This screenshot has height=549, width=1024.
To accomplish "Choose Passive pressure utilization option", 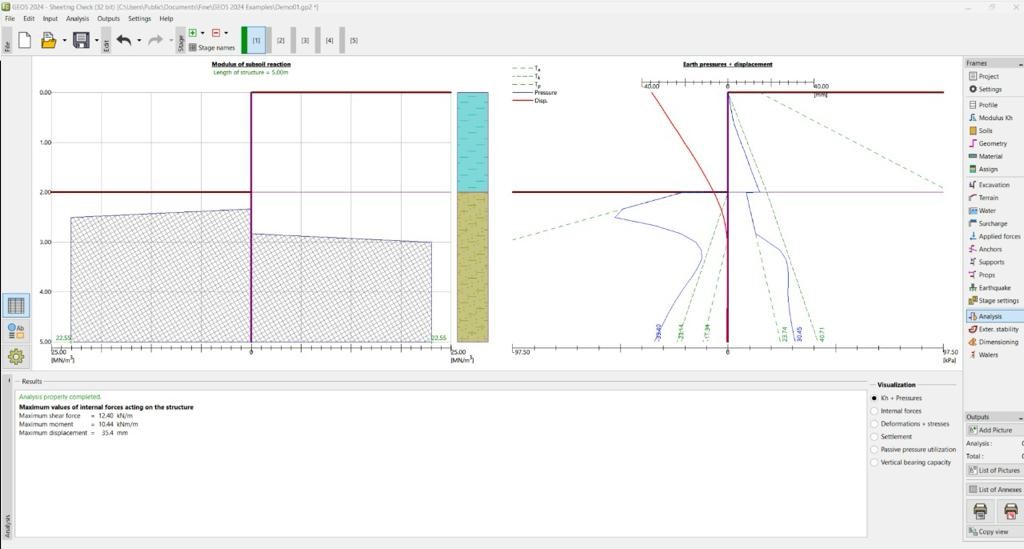I will 876,450.
